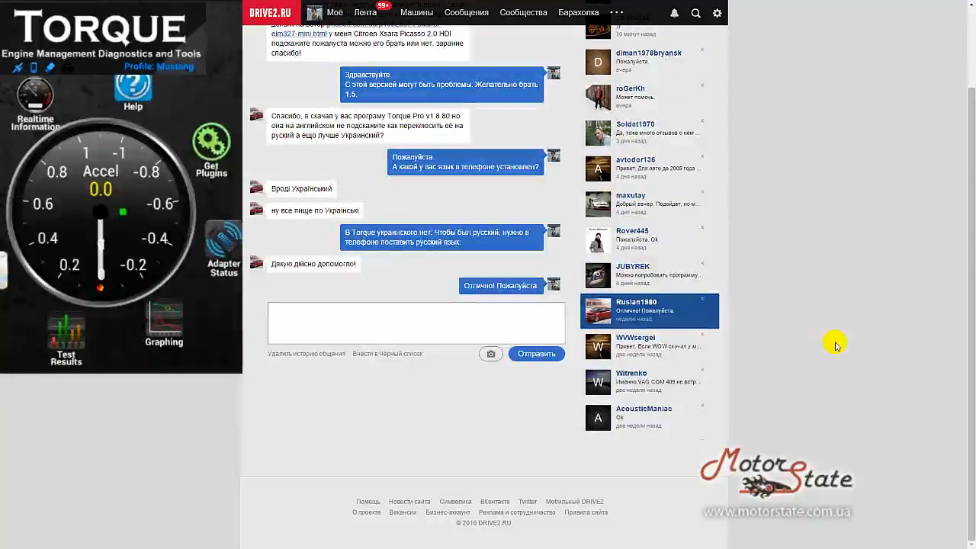This screenshot has height=549, width=976.
Task: Expand the three-dots more menu
Action: (x=616, y=12)
